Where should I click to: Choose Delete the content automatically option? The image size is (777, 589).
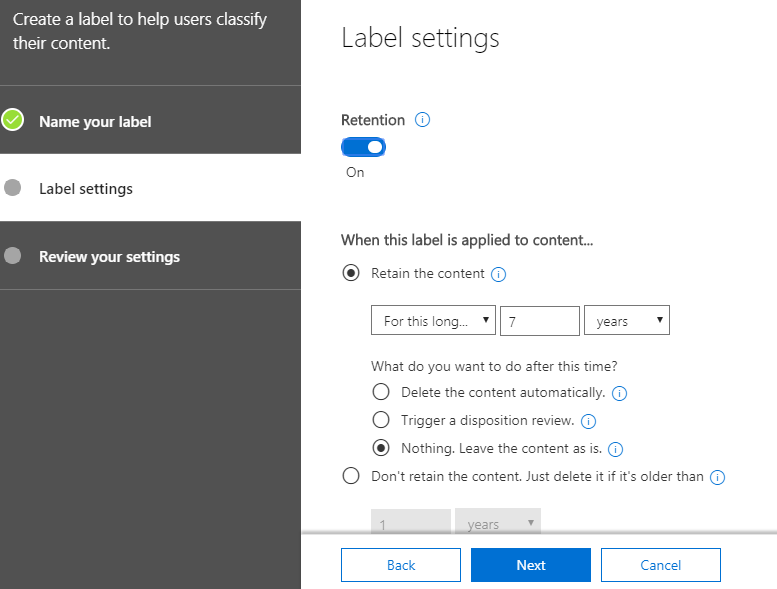[381, 392]
